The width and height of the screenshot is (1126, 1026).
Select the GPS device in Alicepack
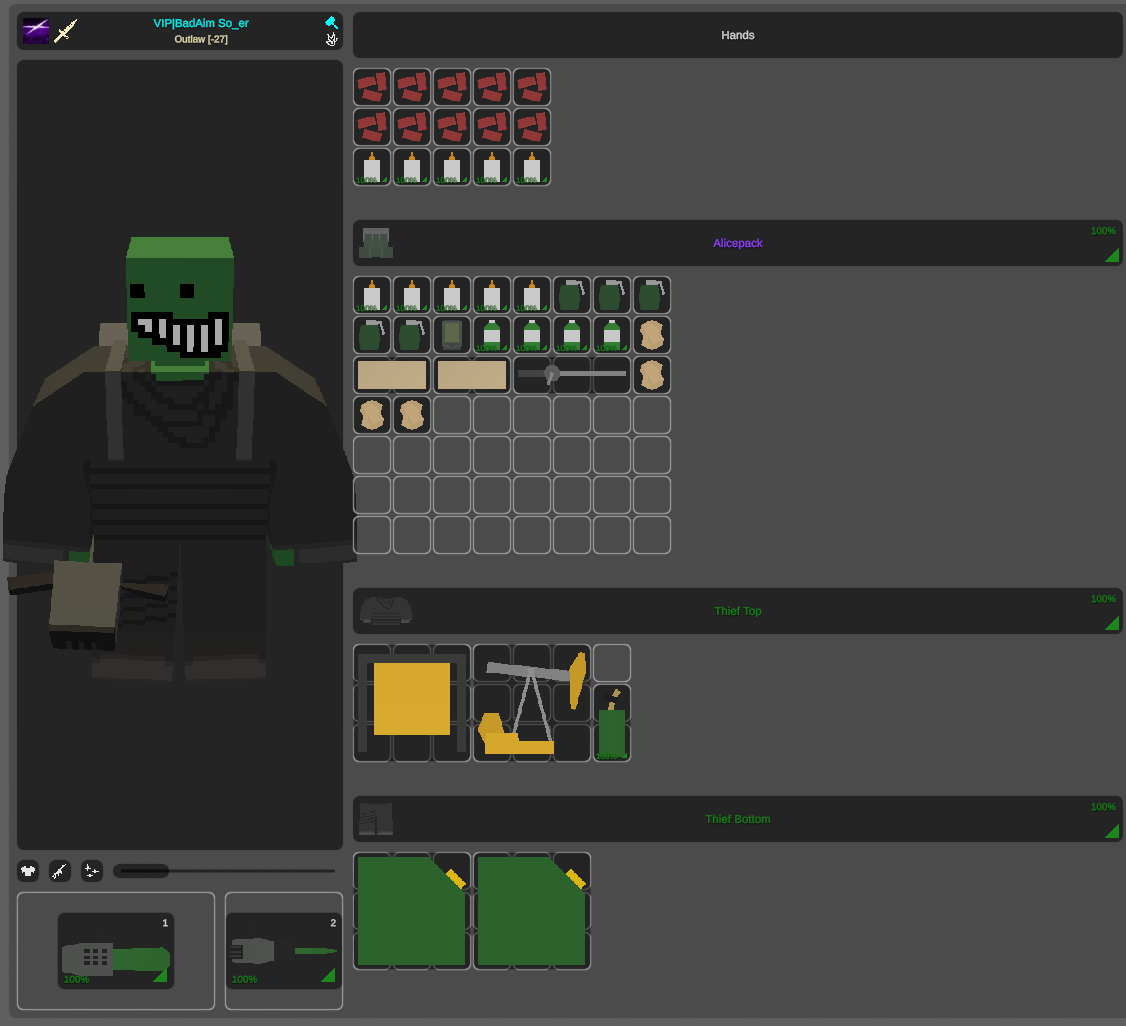click(x=452, y=335)
